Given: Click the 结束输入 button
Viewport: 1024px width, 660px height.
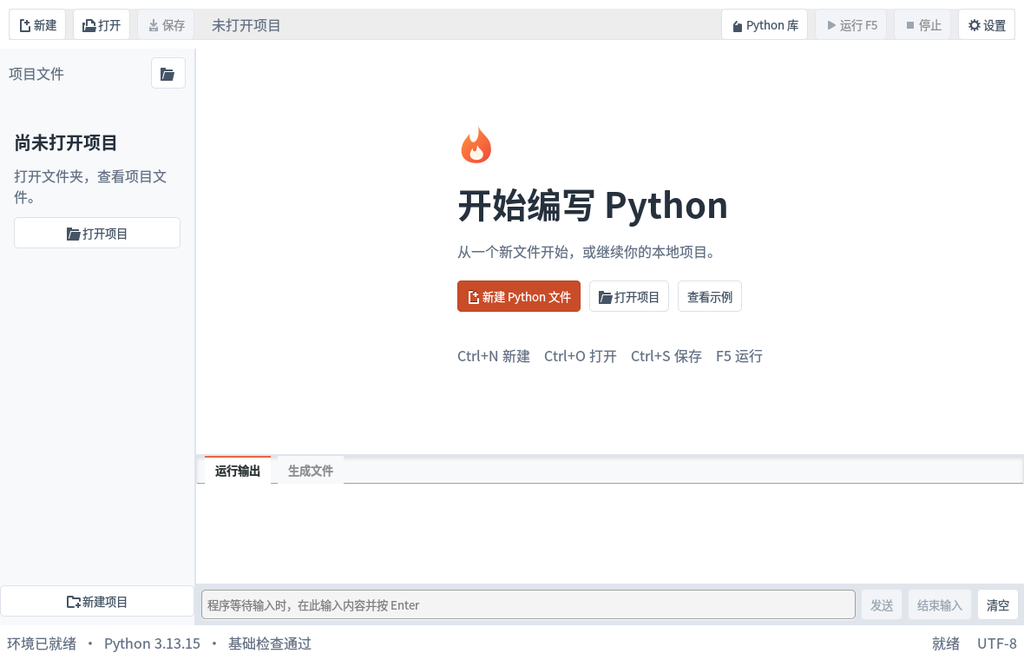Looking at the screenshot, I should click(939, 605).
